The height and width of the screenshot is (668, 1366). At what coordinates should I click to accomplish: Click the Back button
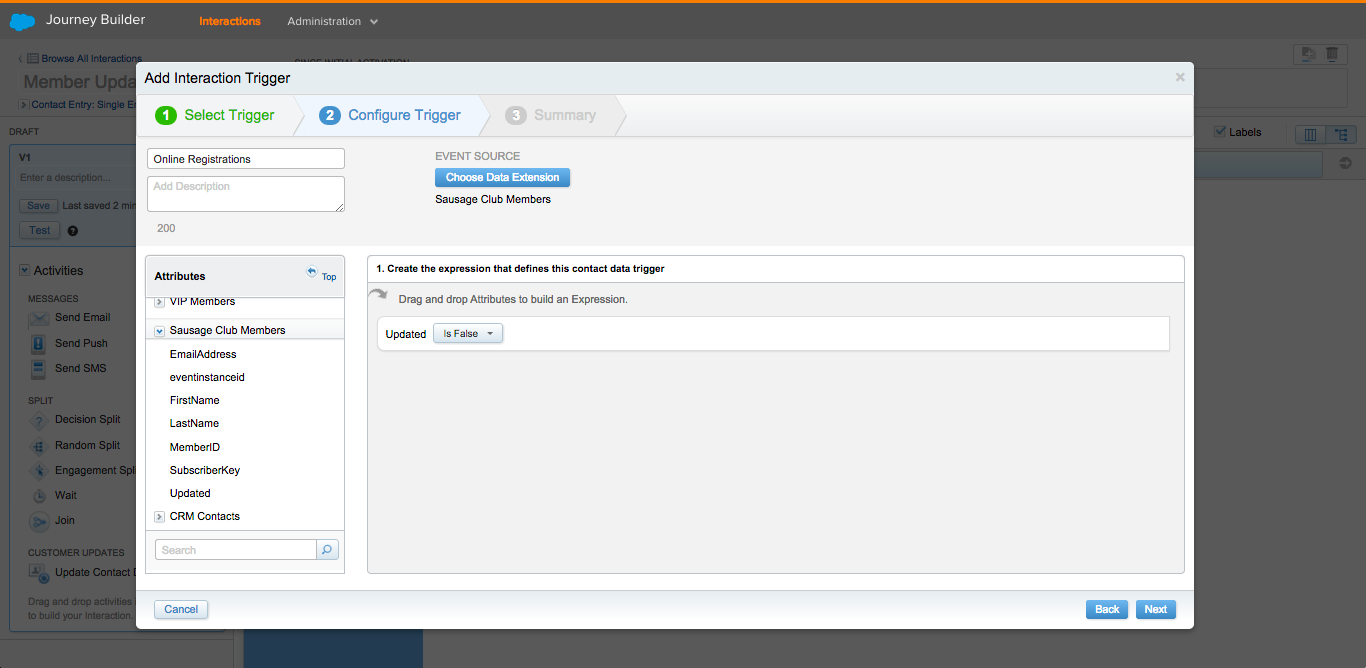1107,609
